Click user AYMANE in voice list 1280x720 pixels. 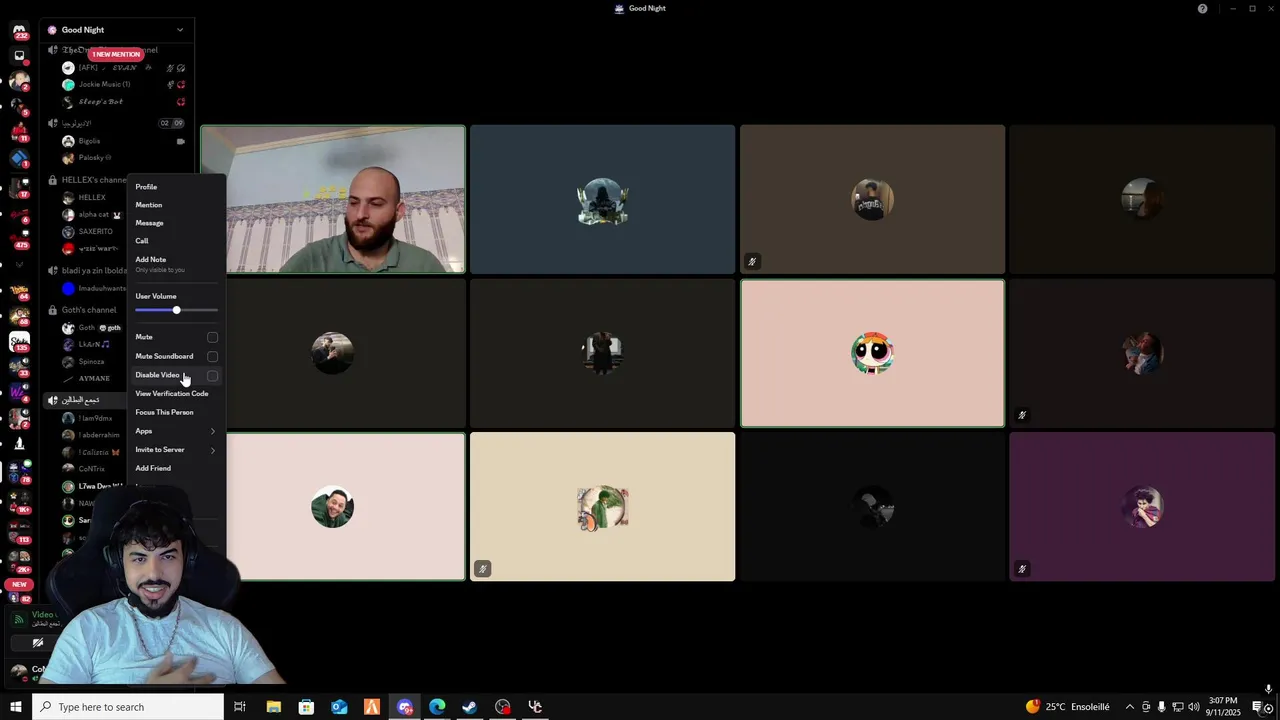click(94, 378)
